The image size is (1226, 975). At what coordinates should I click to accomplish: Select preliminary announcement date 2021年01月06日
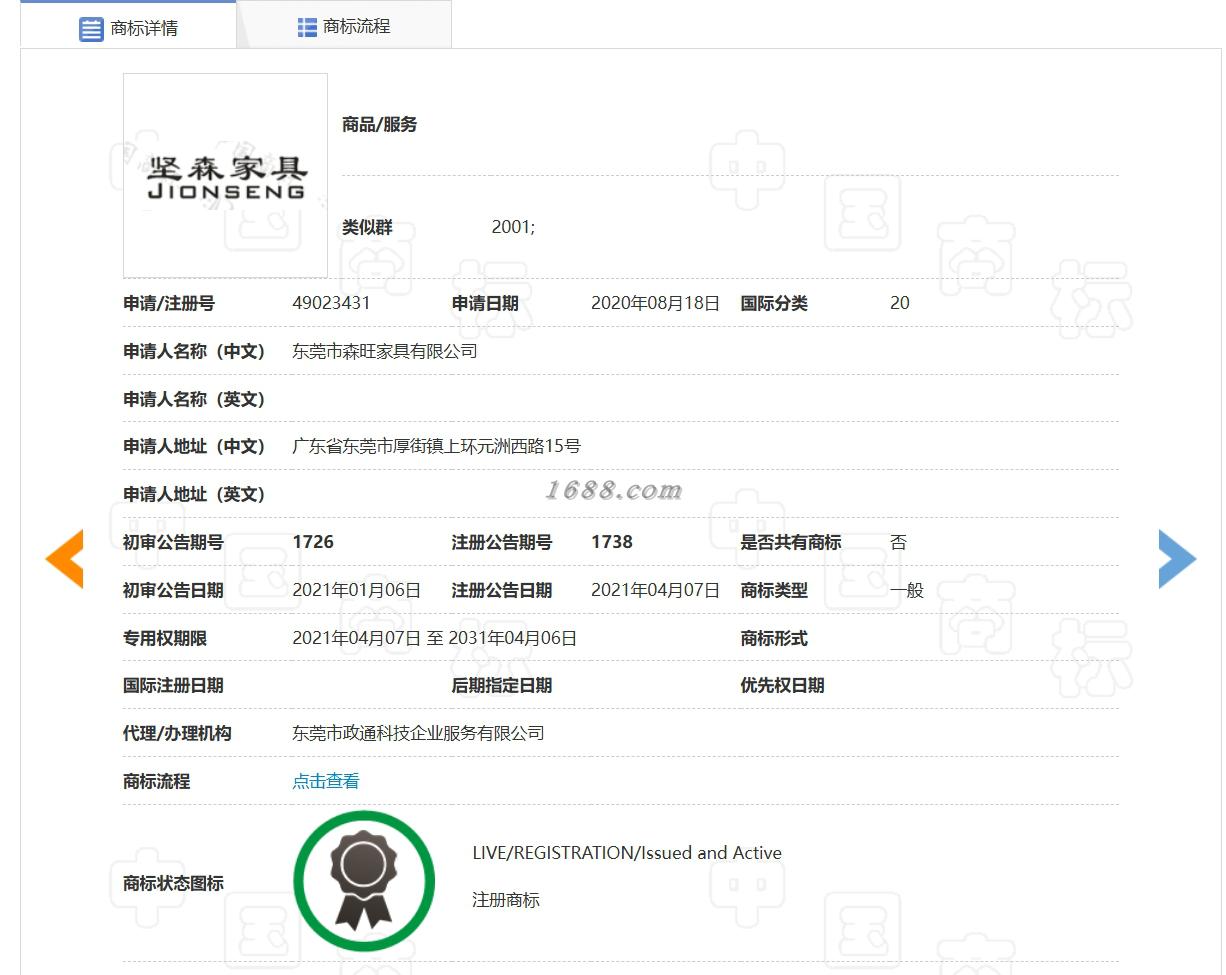(356, 590)
